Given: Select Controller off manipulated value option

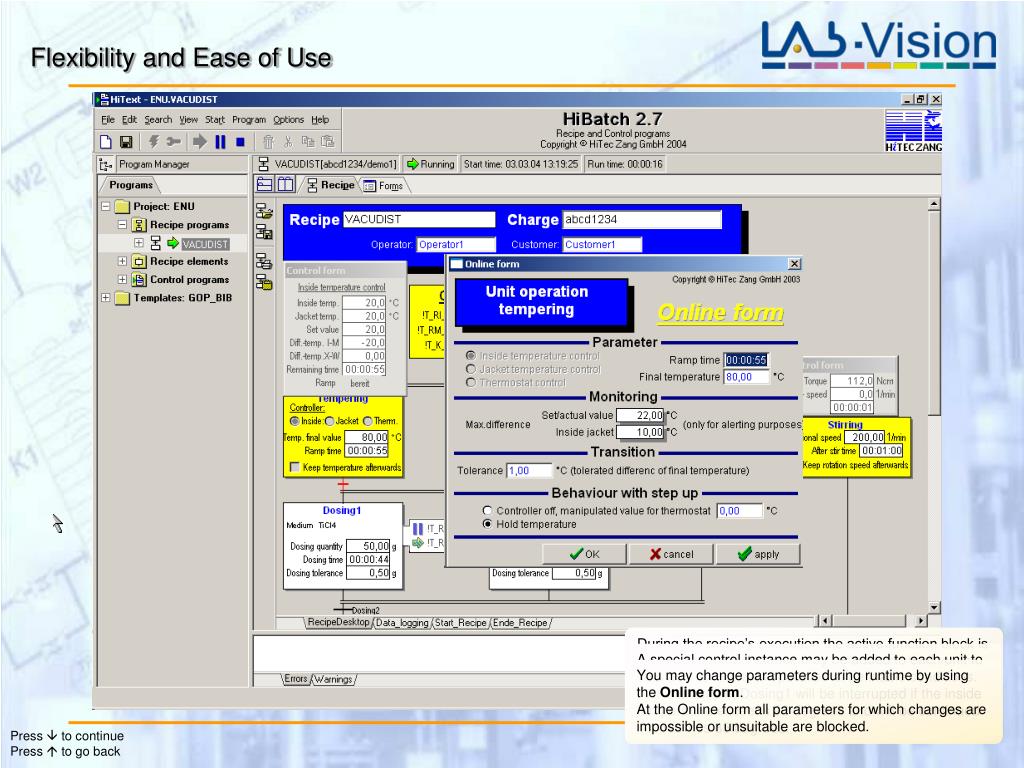Looking at the screenshot, I should (x=487, y=511).
